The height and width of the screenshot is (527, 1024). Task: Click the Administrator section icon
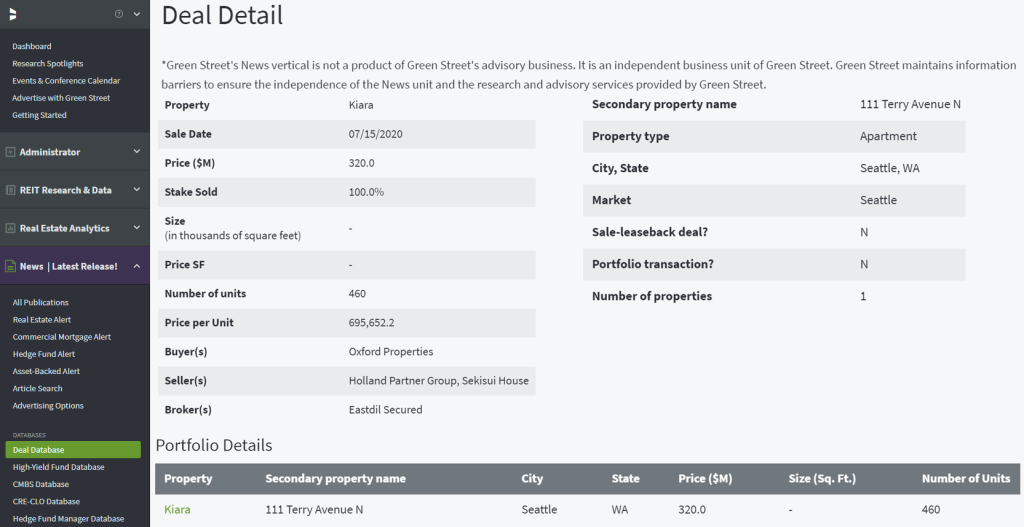[10, 152]
